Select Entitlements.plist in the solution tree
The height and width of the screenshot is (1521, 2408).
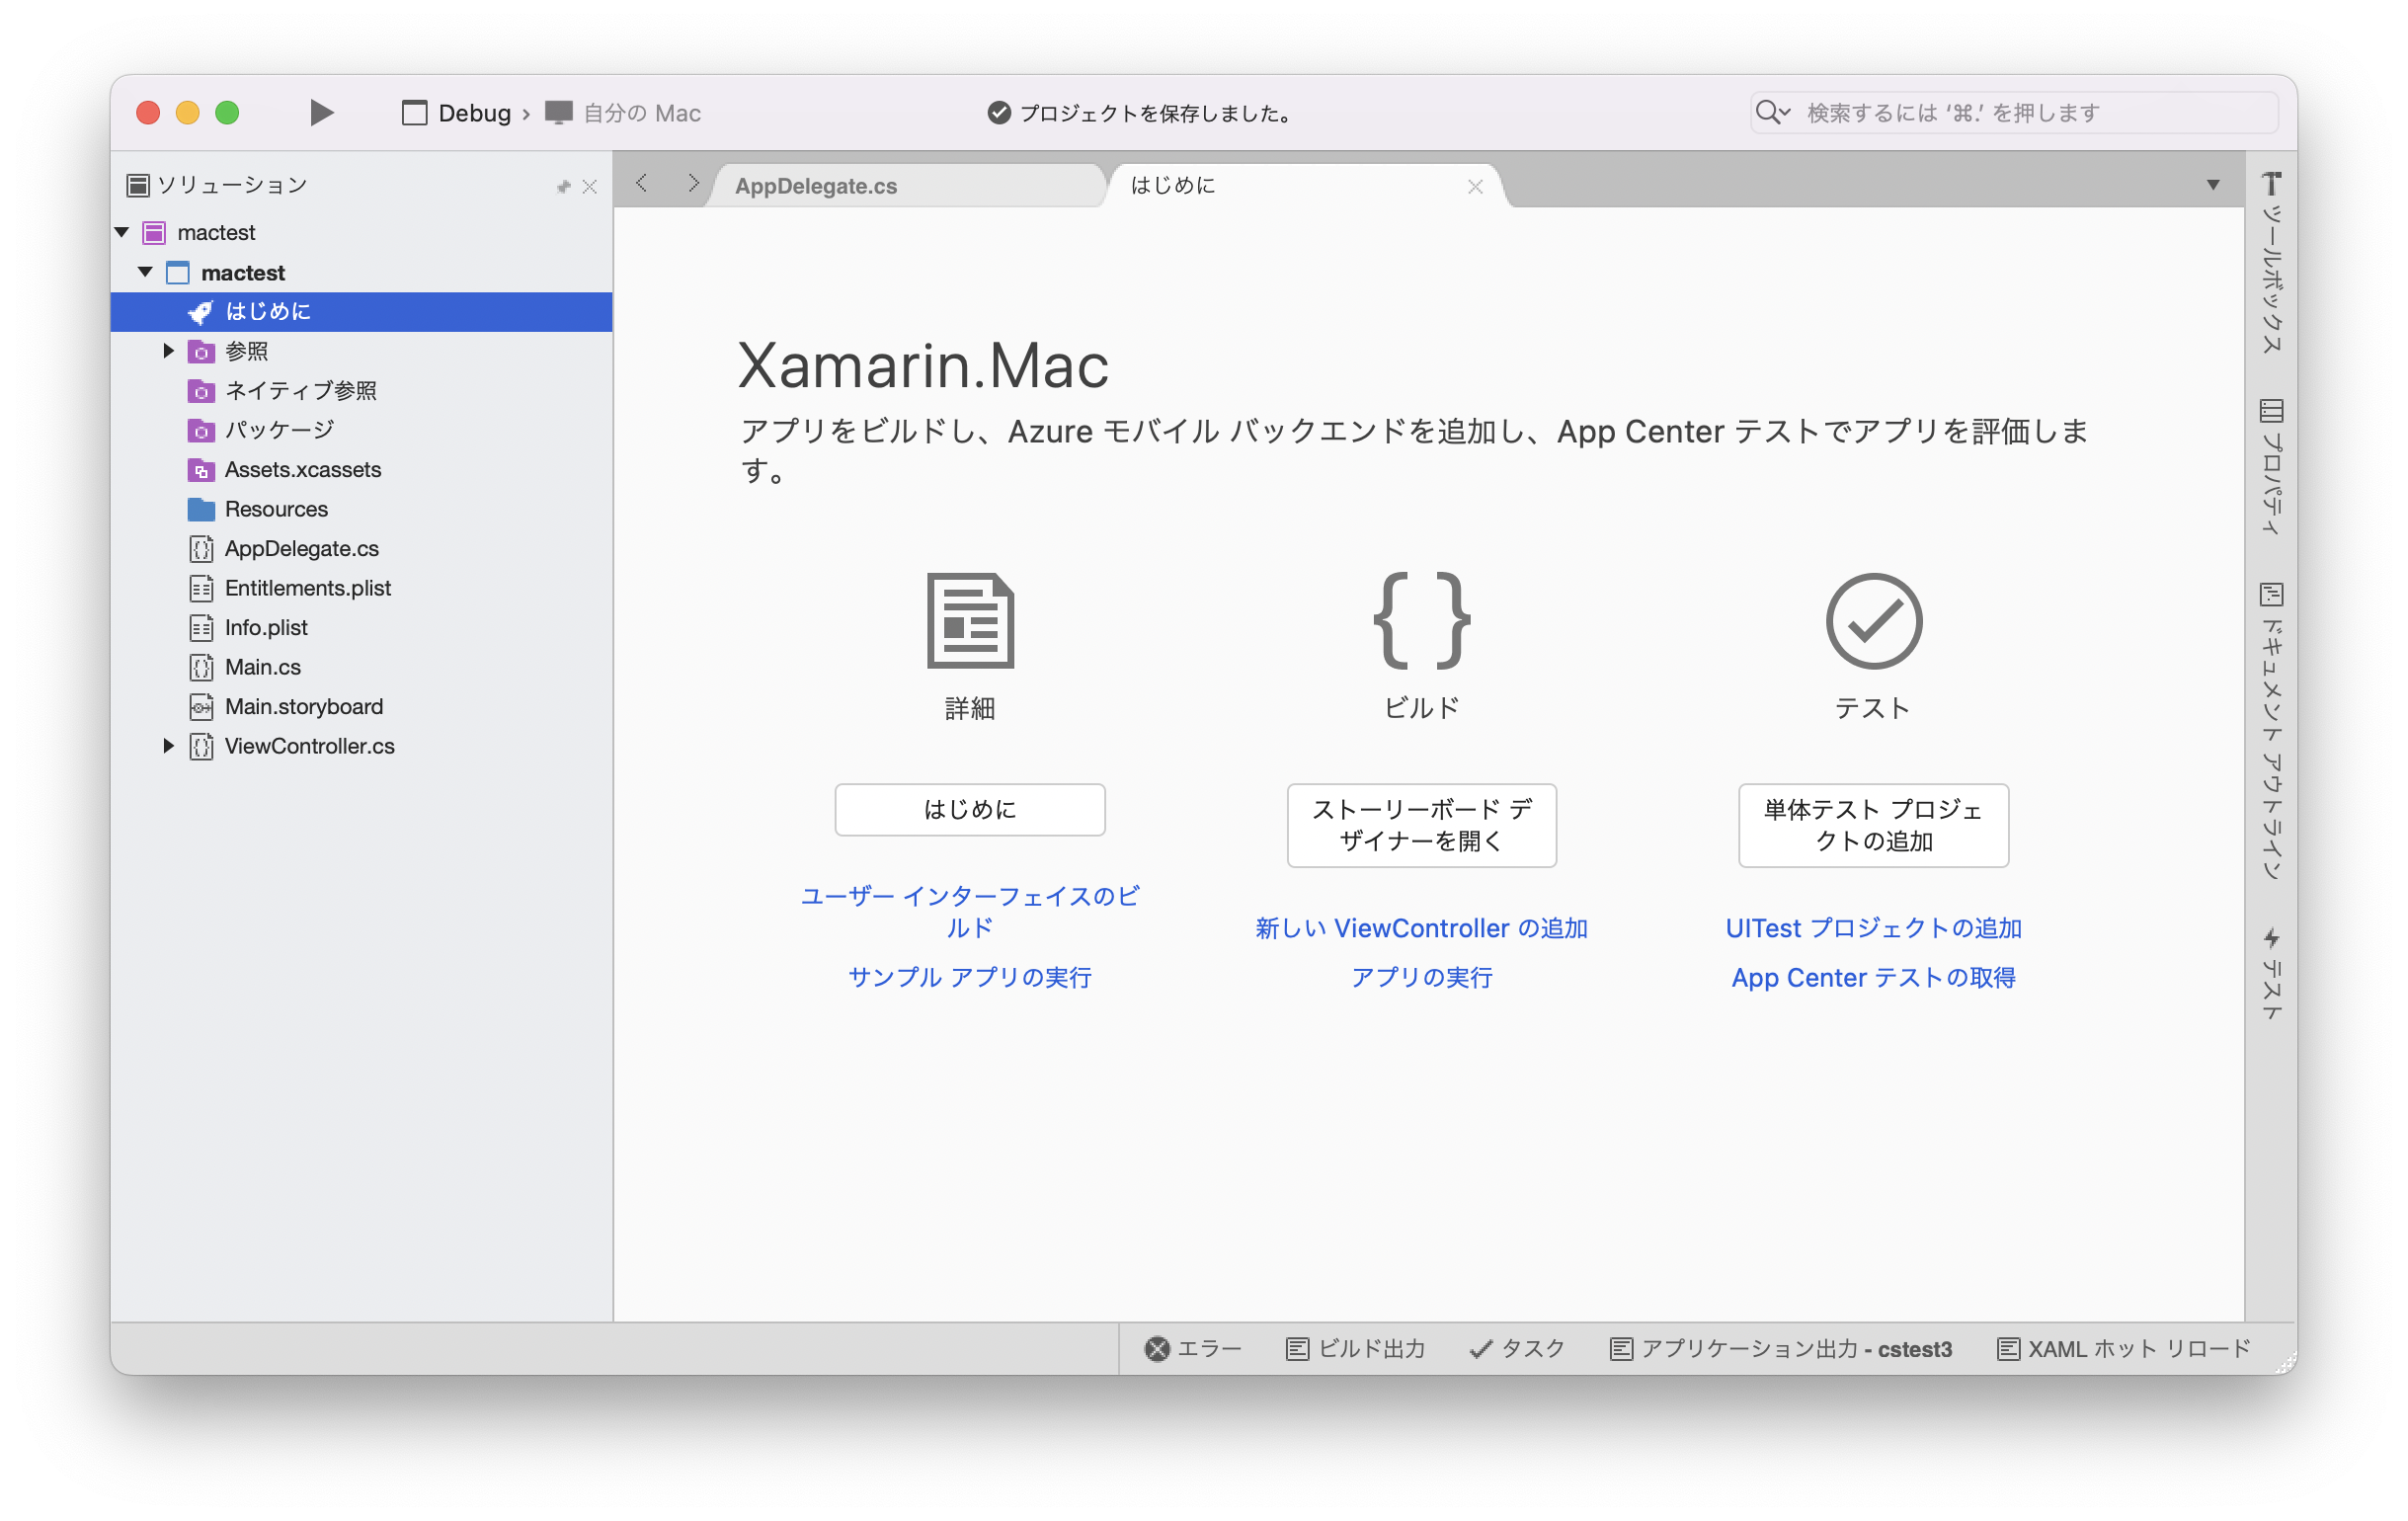coord(361,589)
